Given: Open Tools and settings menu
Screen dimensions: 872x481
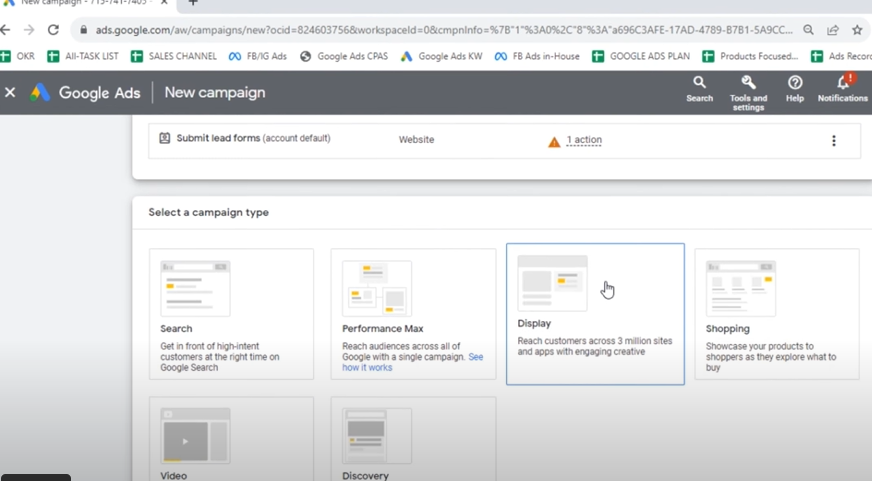Looking at the screenshot, I should pos(748,88).
